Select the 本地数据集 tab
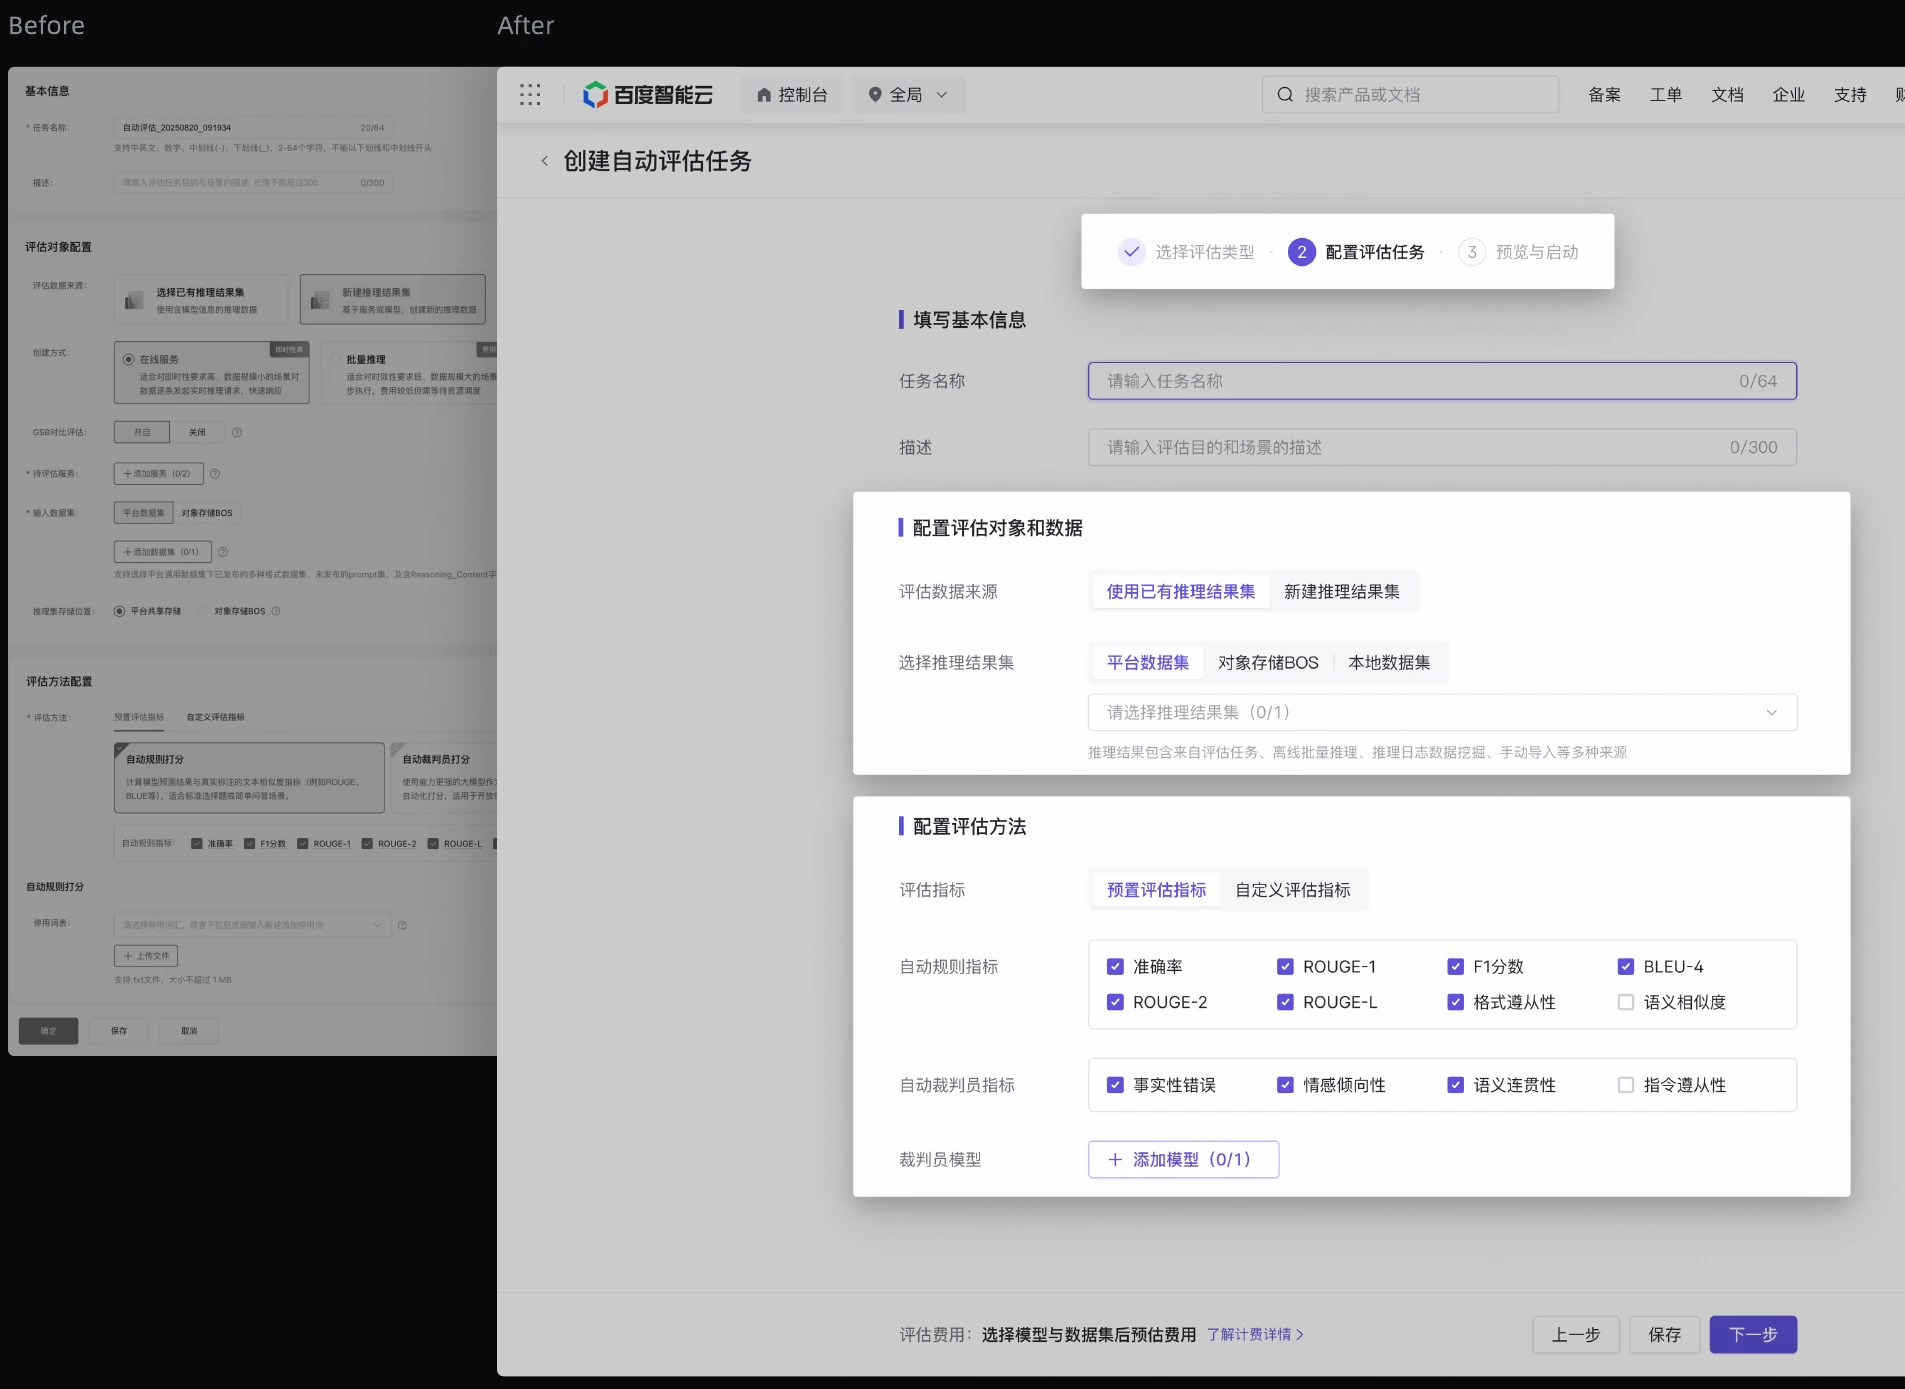Image resolution: width=1905 pixels, height=1389 pixels. 1389,663
